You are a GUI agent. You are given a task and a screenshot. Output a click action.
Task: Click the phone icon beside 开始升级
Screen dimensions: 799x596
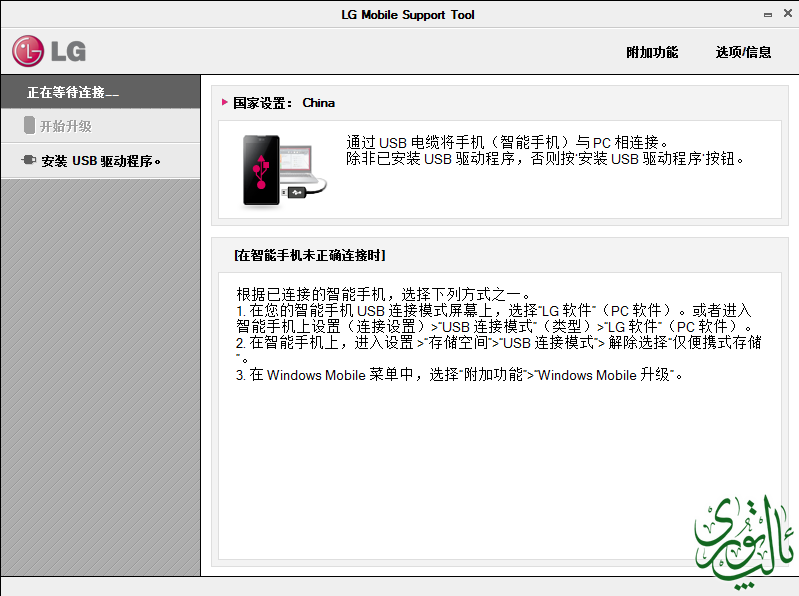pyautogui.click(x=29, y=125)
